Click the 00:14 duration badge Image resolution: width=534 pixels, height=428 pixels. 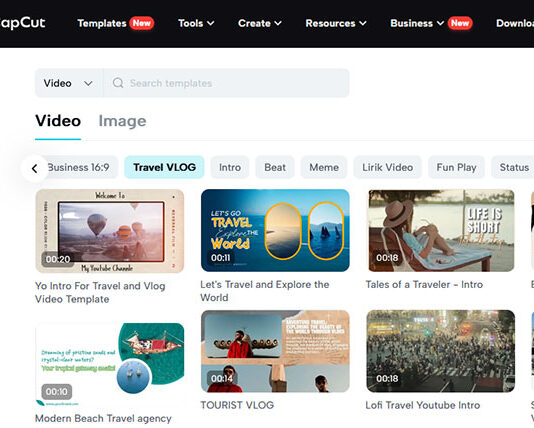[x=222, y=378]
